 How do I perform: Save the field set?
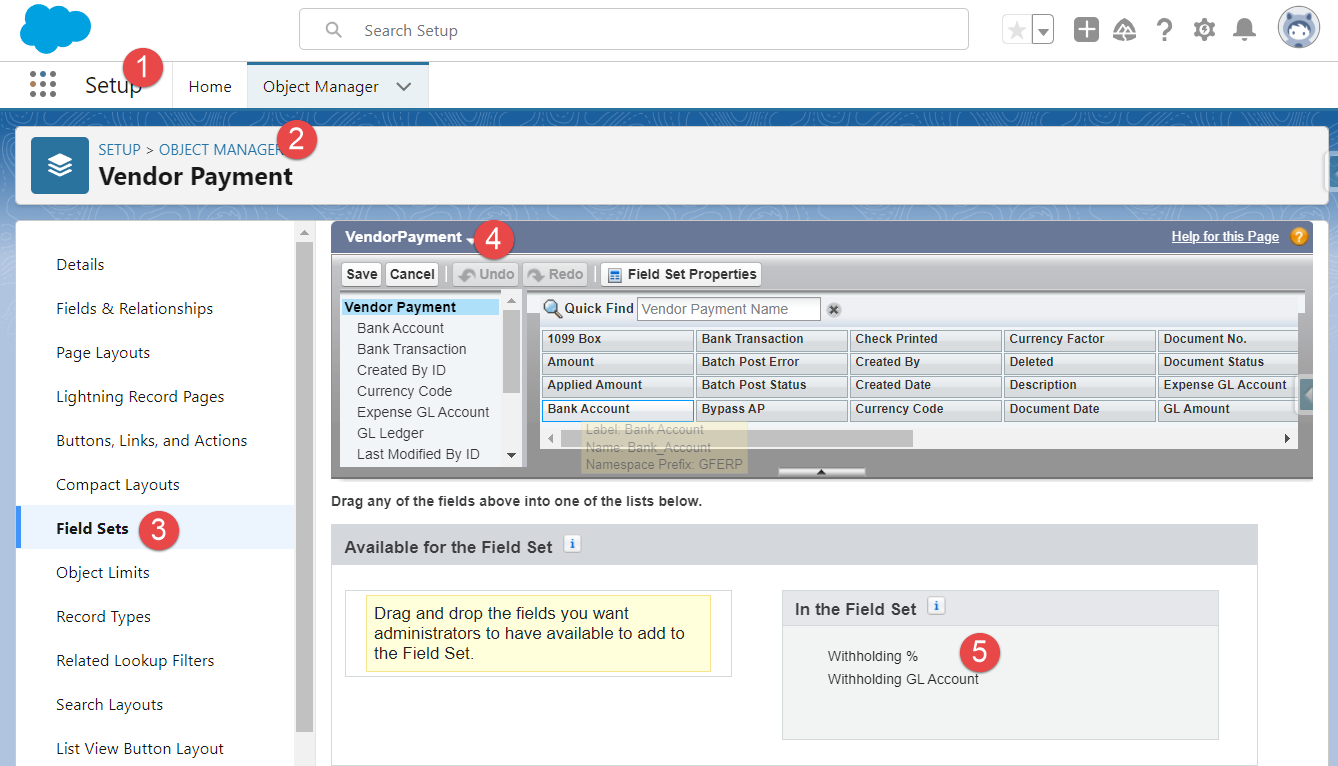362,274
